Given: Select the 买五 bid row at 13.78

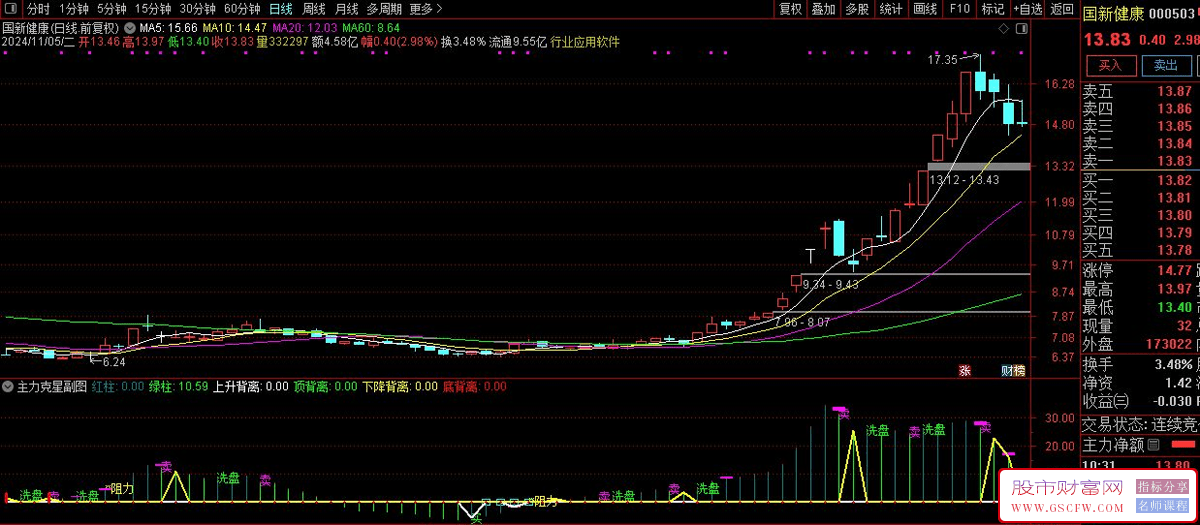Looking at the screenshot, I should coord(1140,250).
